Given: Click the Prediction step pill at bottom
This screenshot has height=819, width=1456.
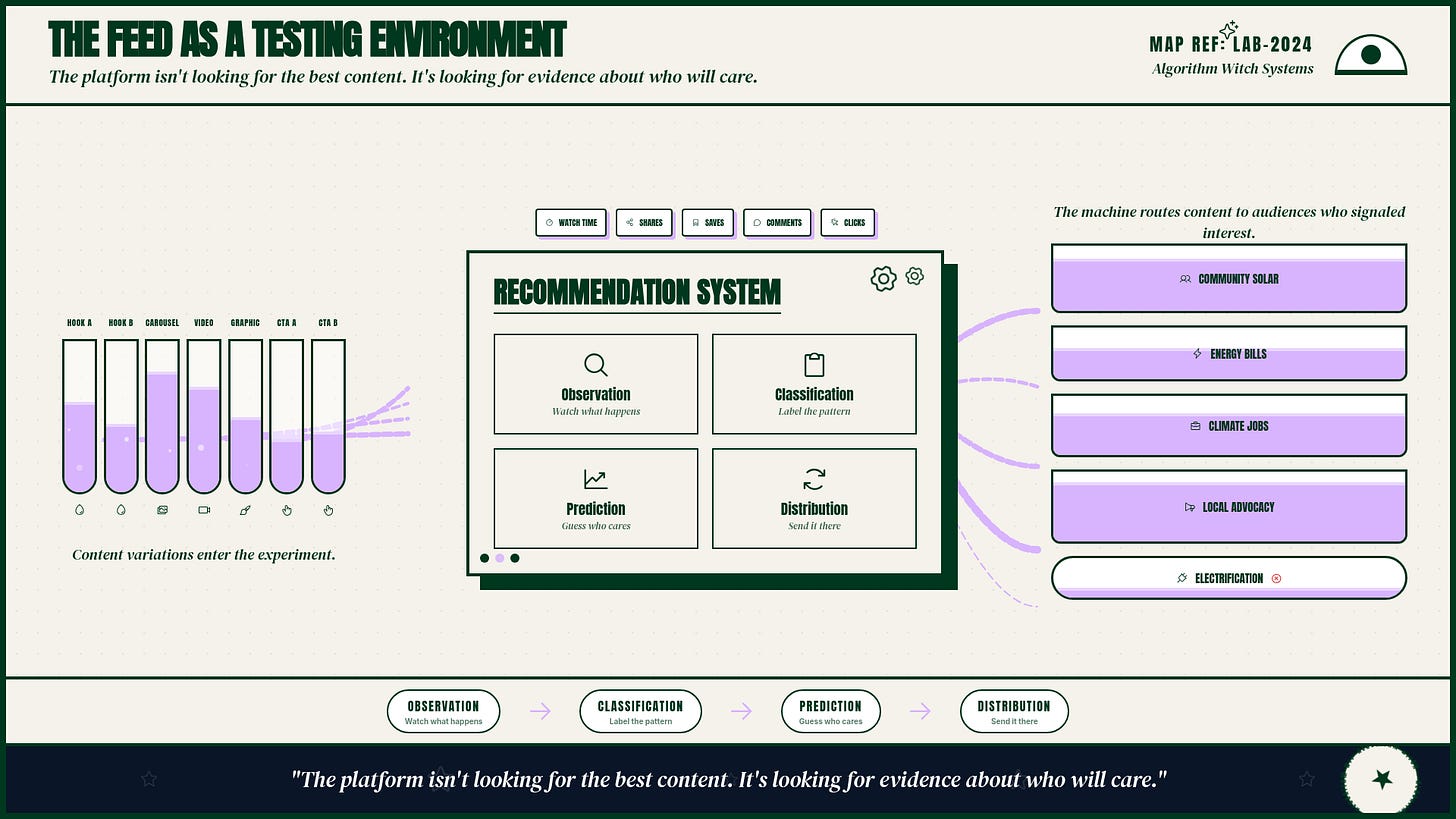Looking at the screenshot, I should tap(830, 711).
